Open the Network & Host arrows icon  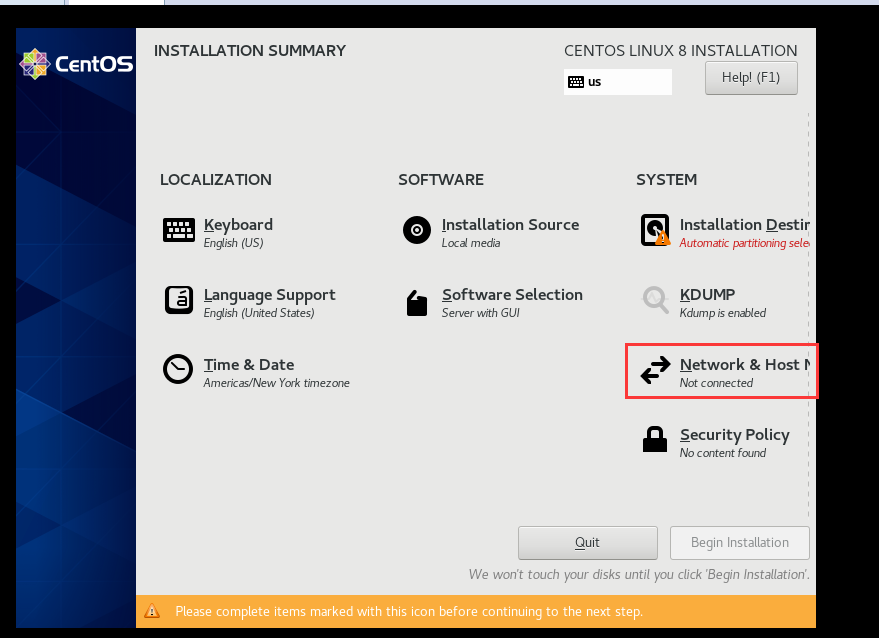(655, 370)
